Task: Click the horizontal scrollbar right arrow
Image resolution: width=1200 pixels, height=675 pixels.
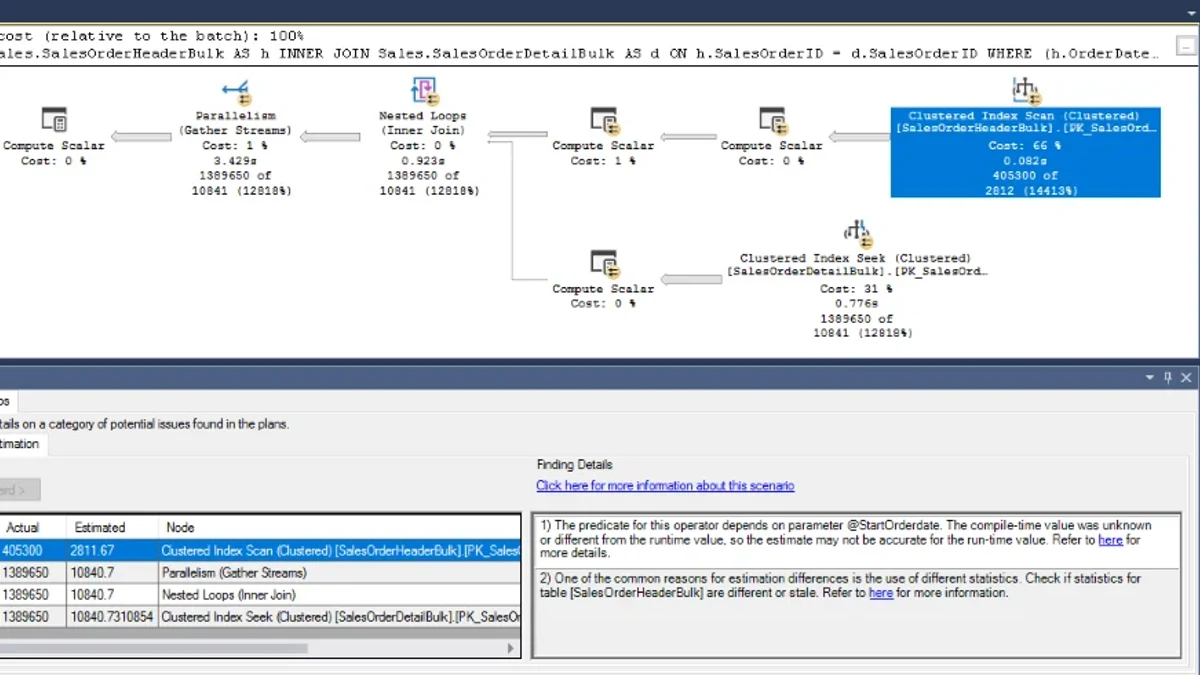Action: (x=513, y=648)
